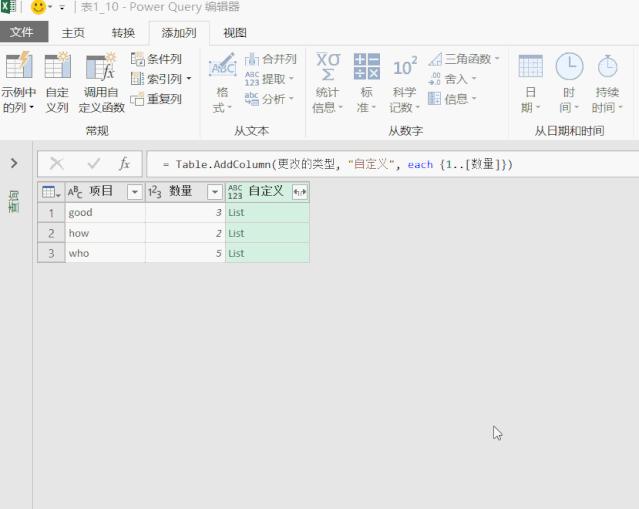The width and height of the screenshot is (639, 509).
Task: Switch to the 主页 ribbon tab
Action: 73,33
